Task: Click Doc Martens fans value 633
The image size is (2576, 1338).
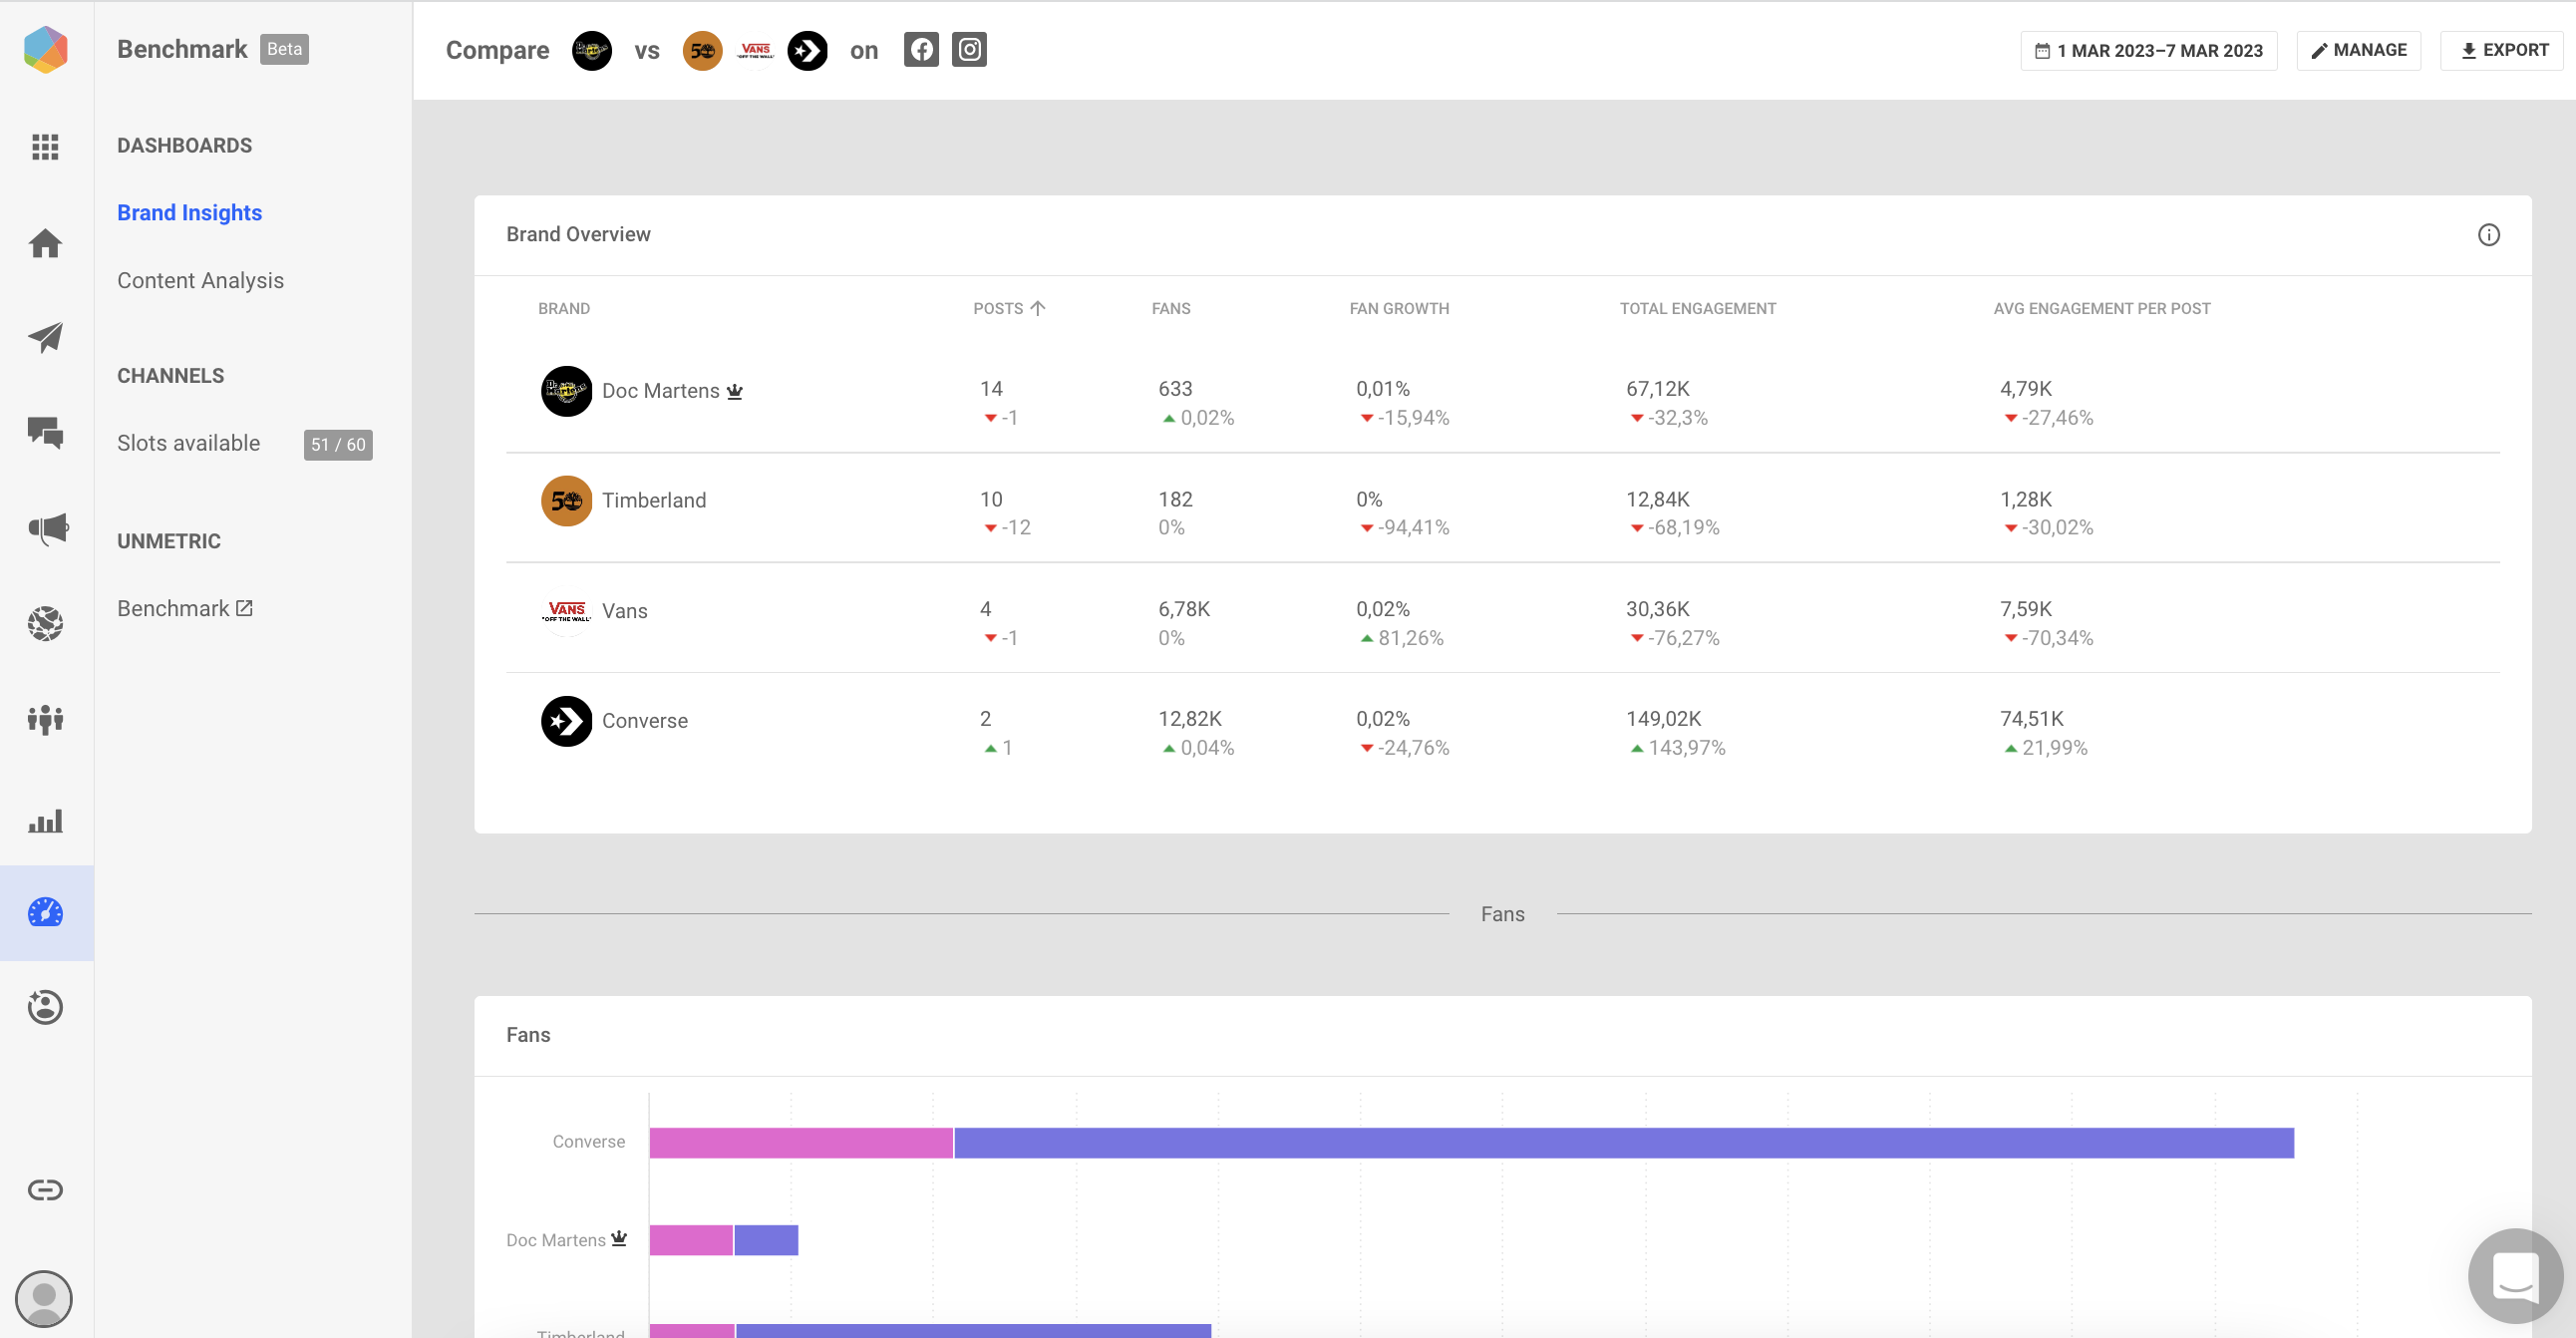Action: coord(1175,389)
